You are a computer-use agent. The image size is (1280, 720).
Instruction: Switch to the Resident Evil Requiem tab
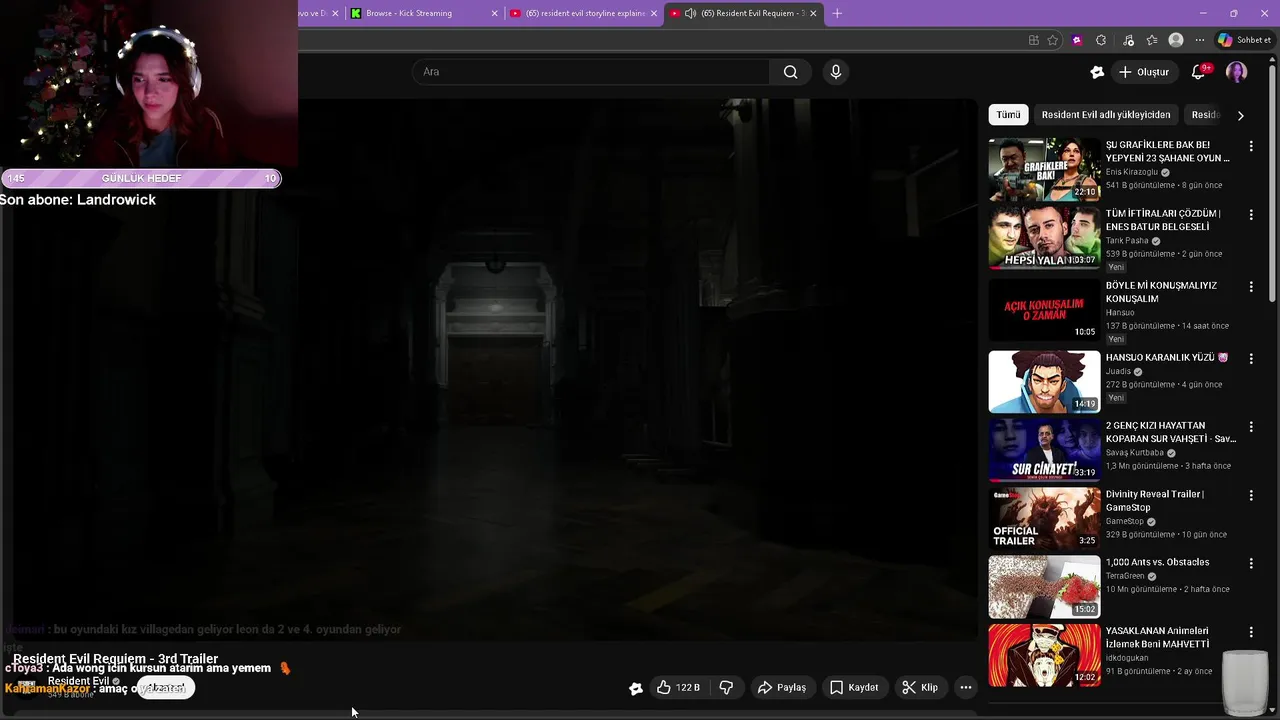pos(744,13)
